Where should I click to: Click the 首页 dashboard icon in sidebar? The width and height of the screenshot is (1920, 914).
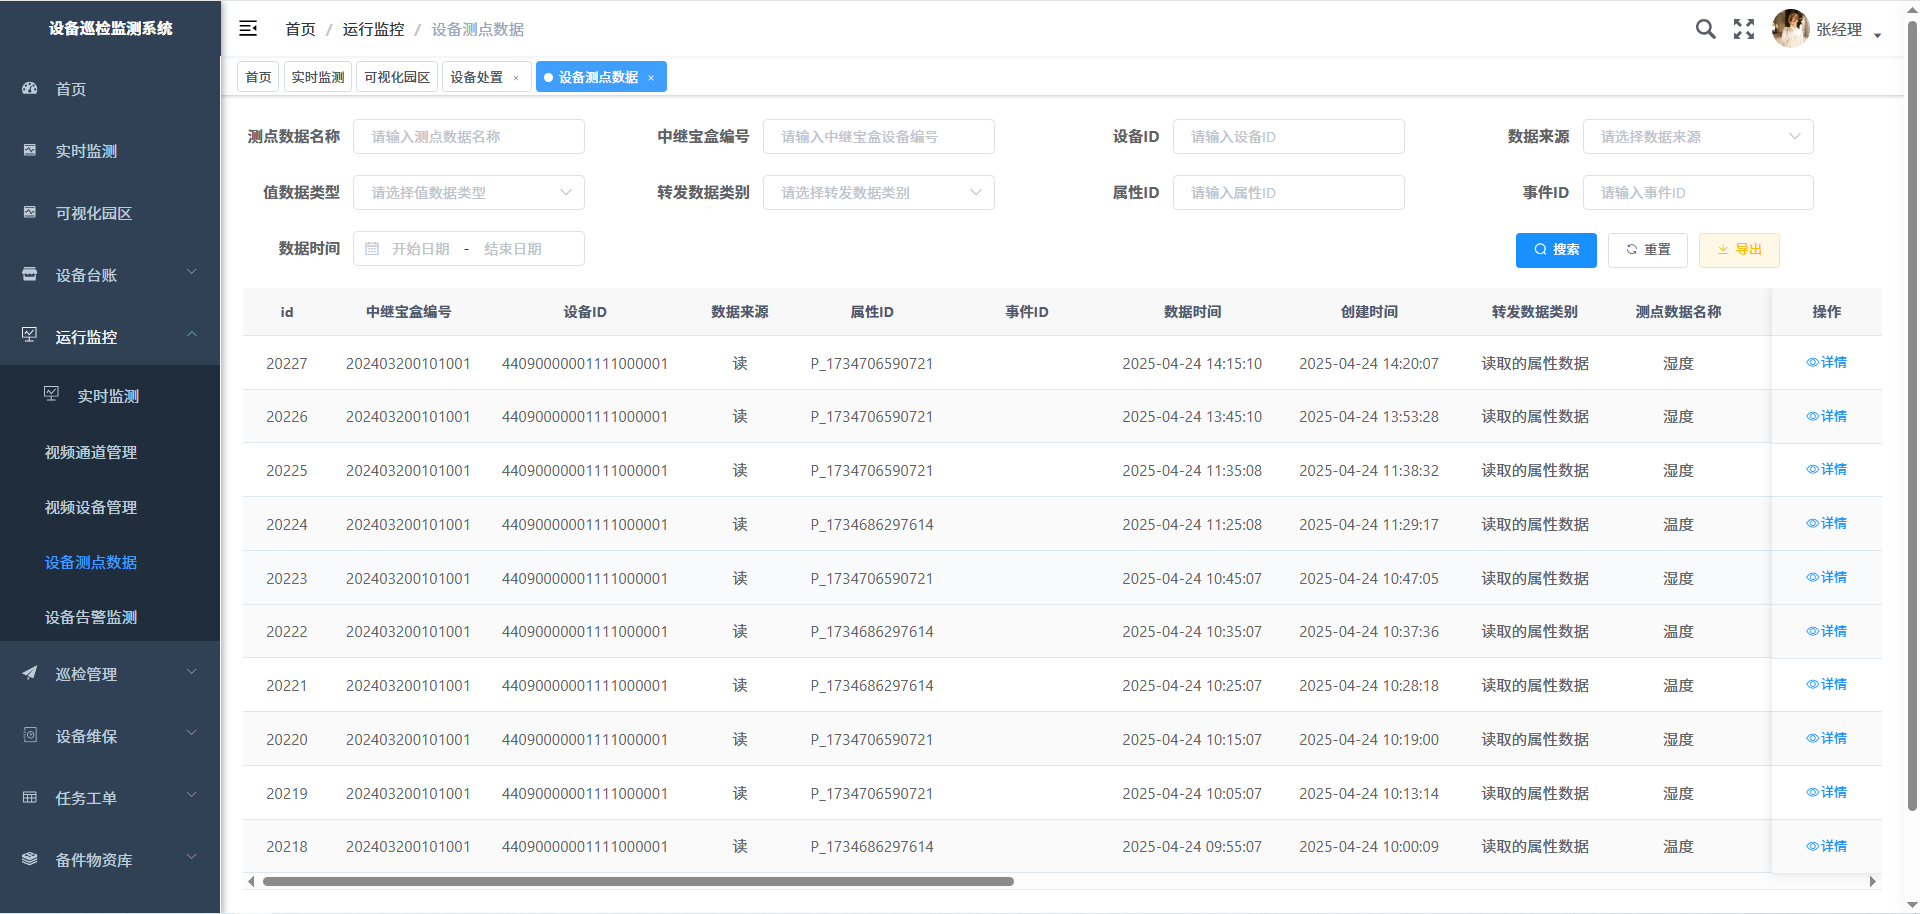coord(30,89)
